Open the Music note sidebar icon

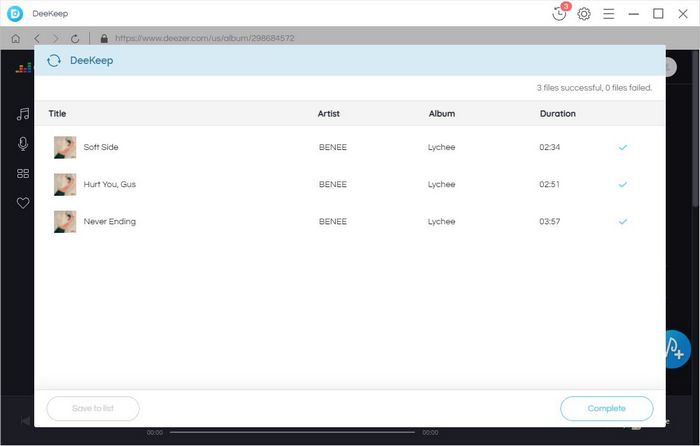tap(23, 114)
